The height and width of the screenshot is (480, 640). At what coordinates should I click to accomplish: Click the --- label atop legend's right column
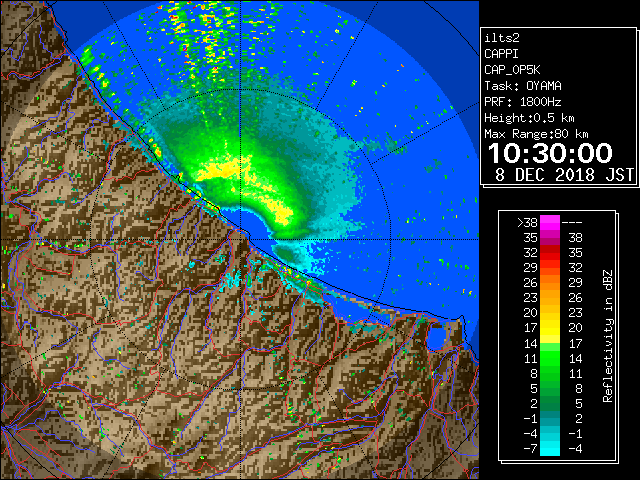(572, 222)
